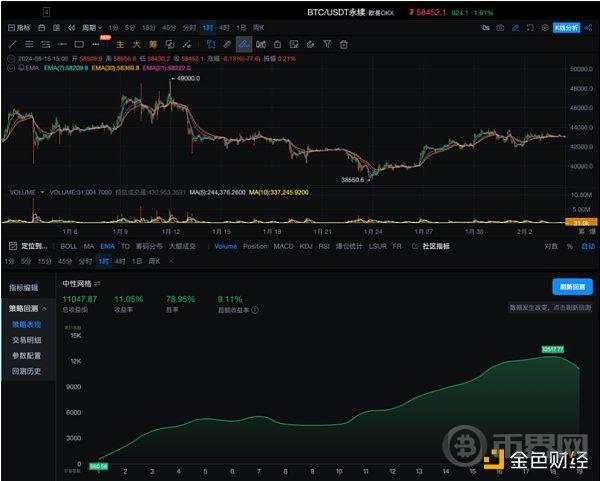Toggle the 主 main-force indicator
The width and height of the screenshot is (600, 481).
[x=120, y=44]
